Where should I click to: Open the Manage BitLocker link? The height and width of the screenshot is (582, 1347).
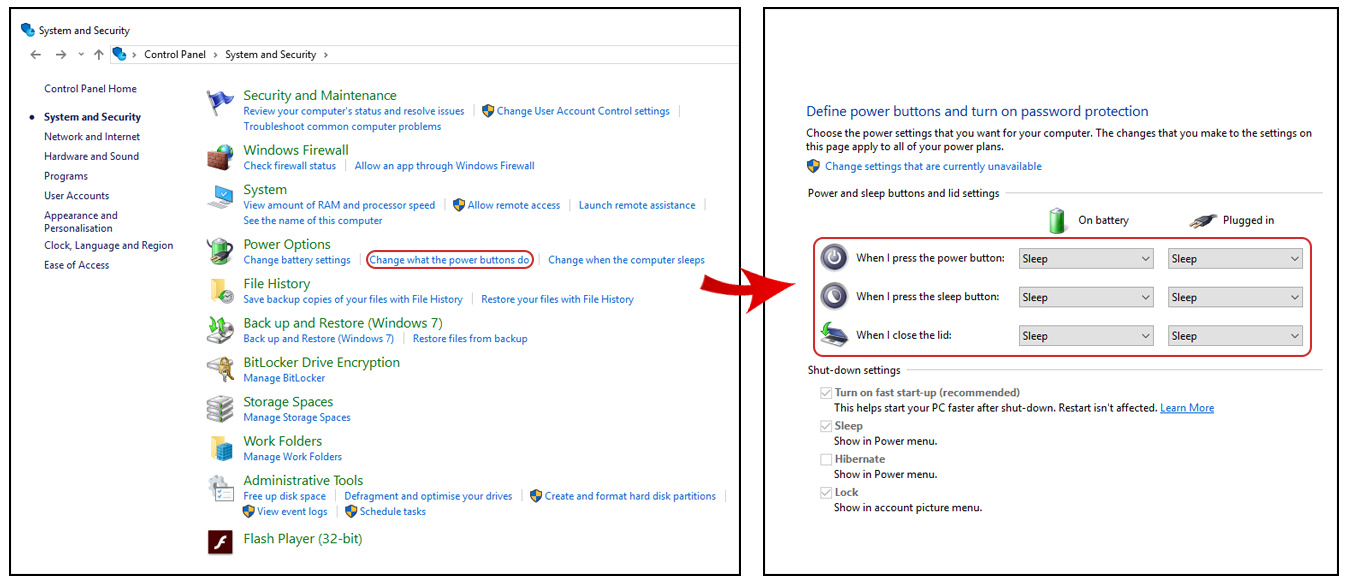(284, 378)
